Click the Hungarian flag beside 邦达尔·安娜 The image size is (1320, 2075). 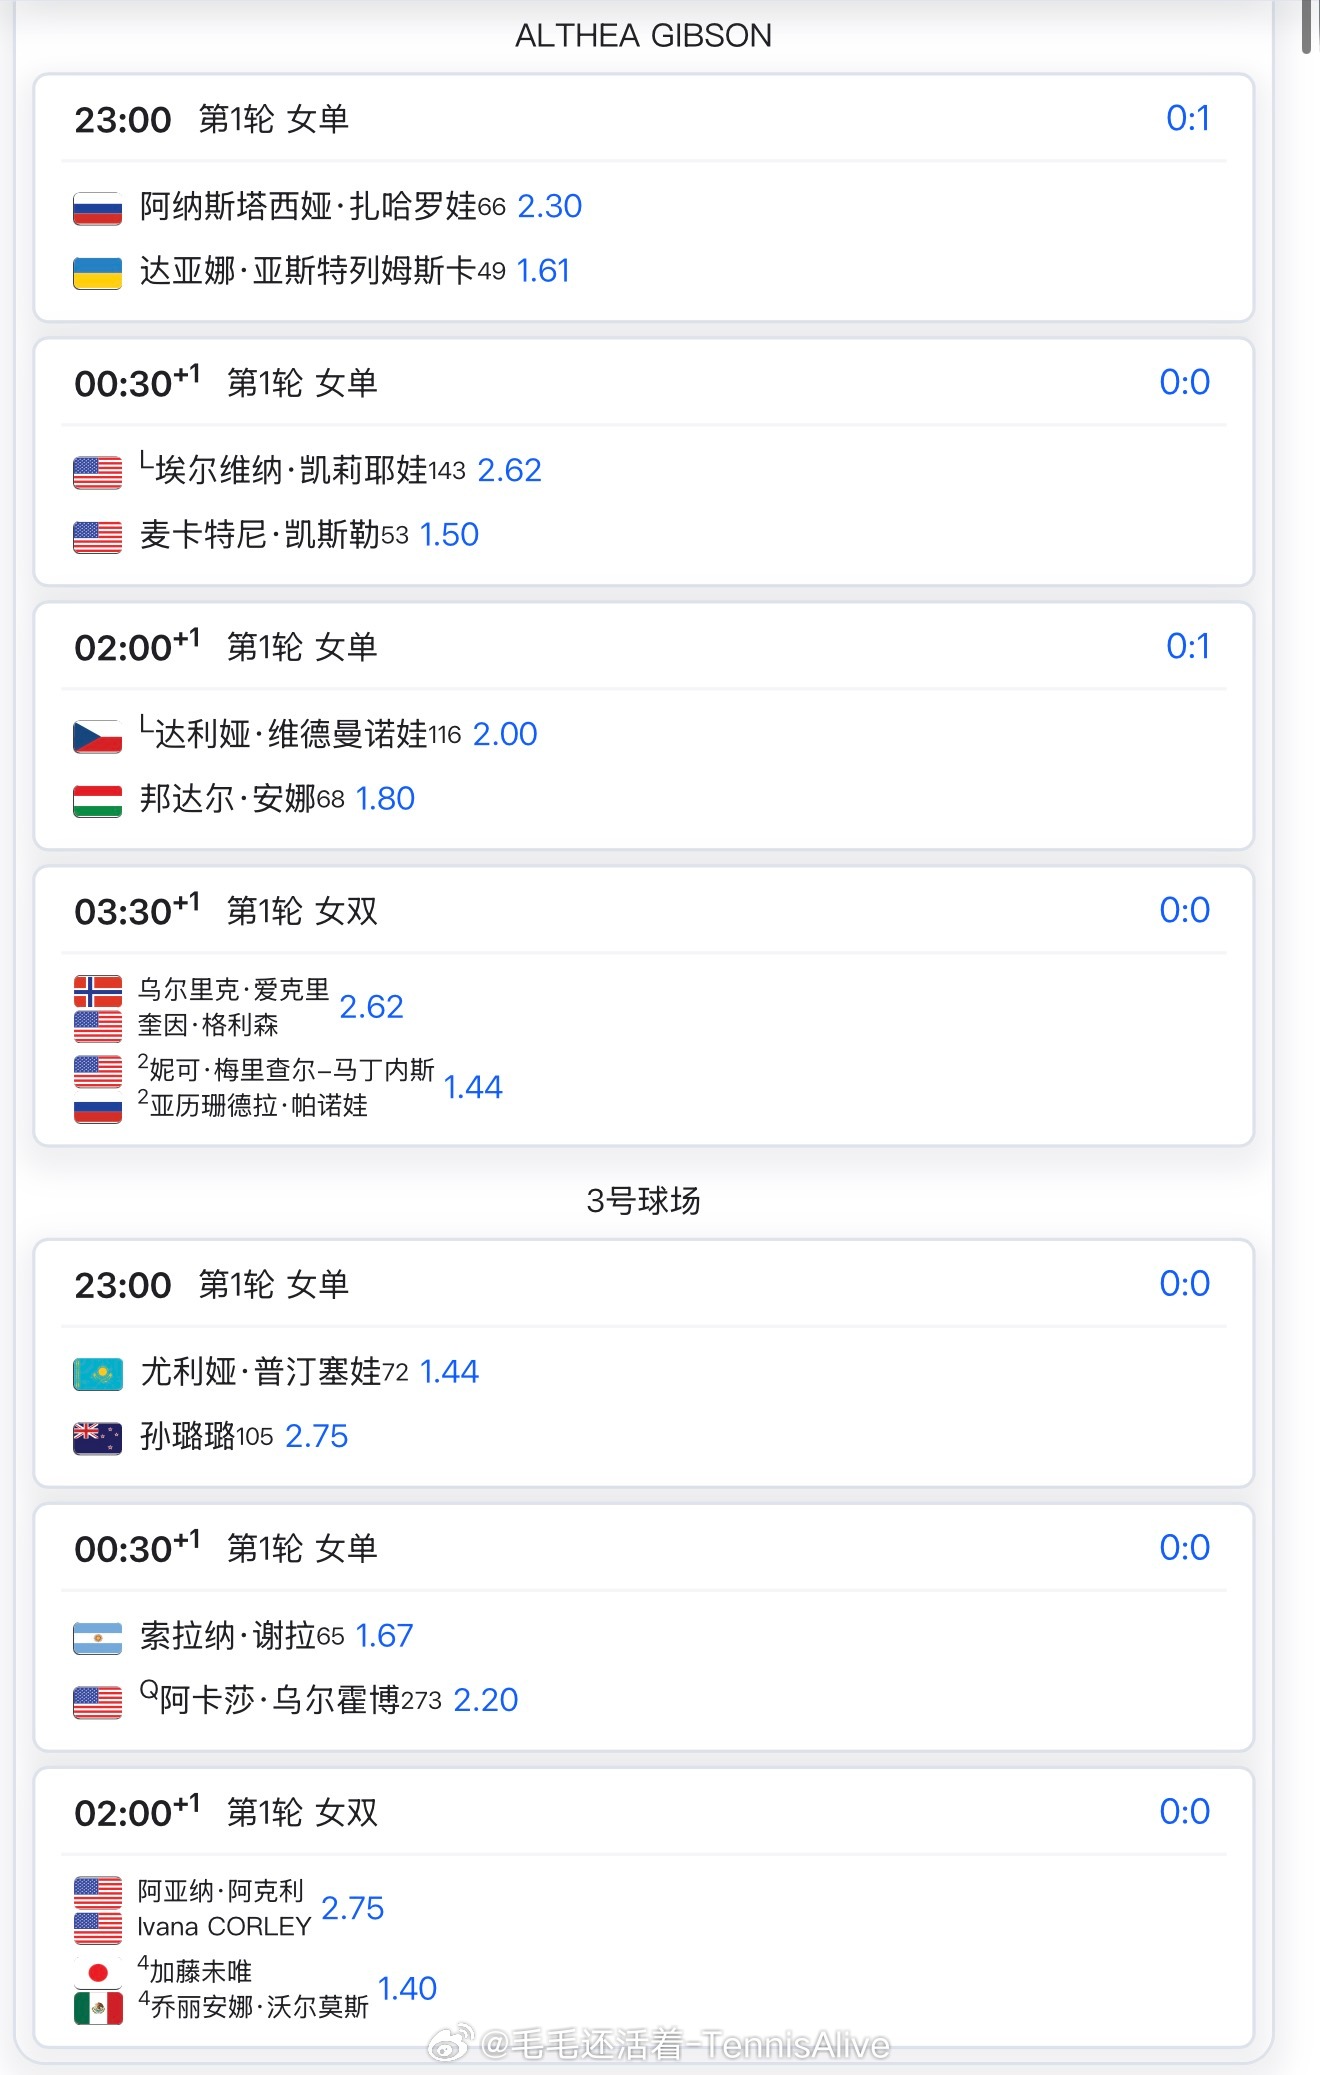[97, 800]
